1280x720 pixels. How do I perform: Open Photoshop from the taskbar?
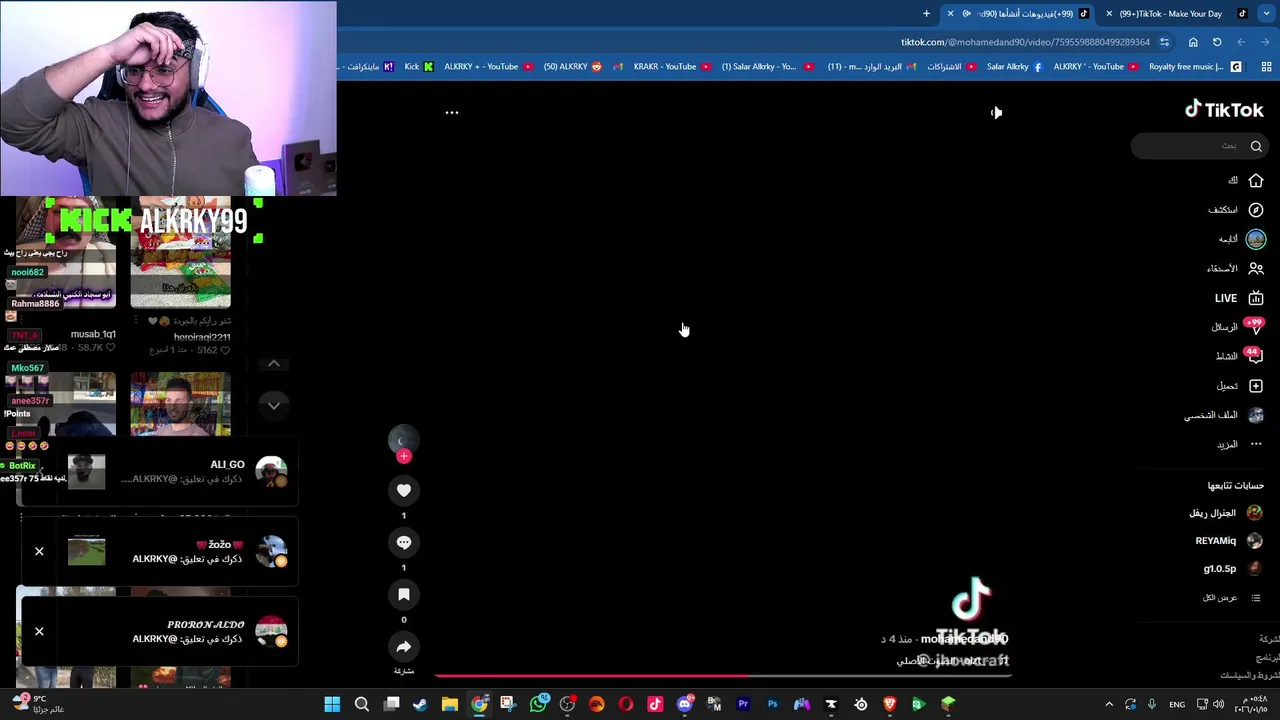[772, 705]
